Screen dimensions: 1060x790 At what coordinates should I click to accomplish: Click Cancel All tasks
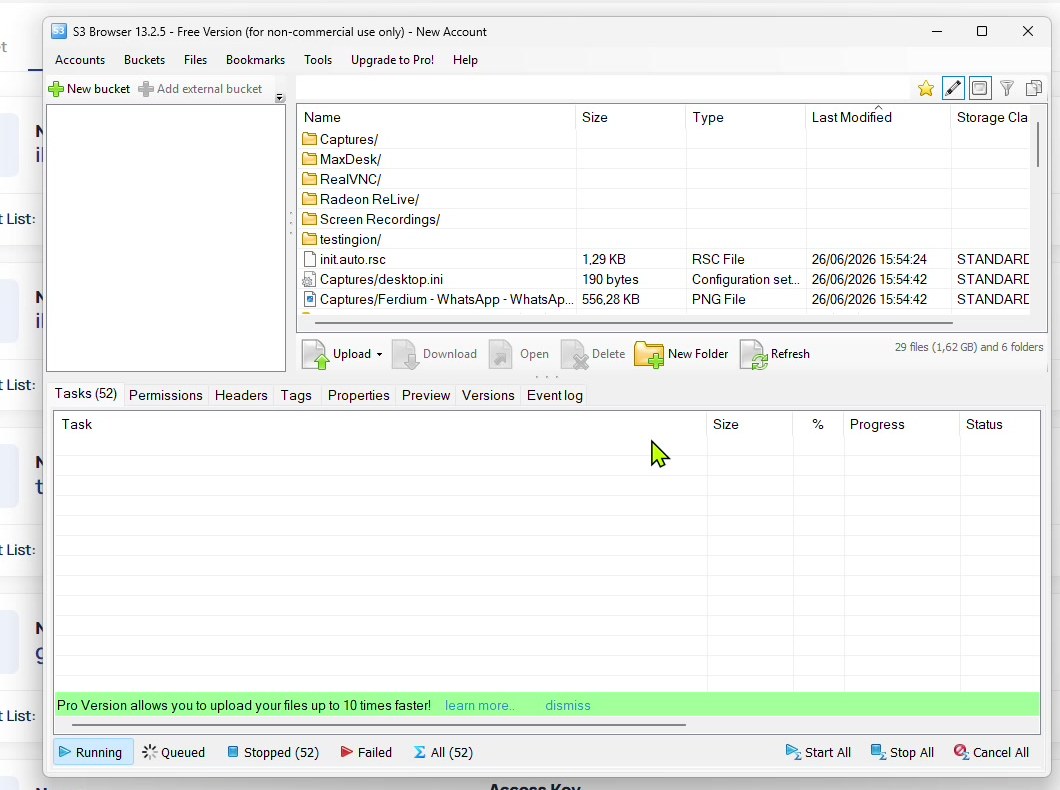(x=992, y=752)
